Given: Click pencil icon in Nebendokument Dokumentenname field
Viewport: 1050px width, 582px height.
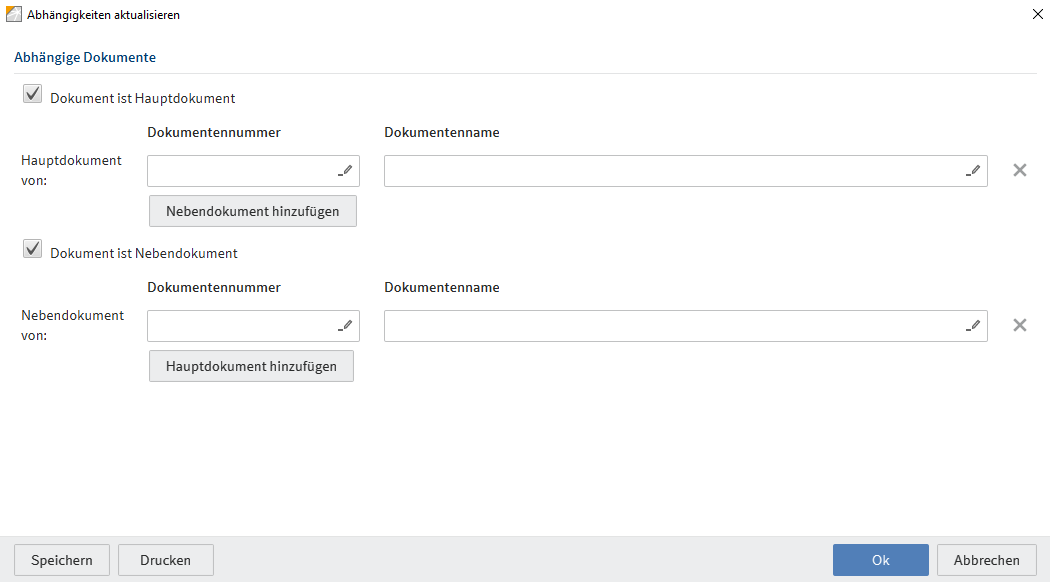Looking at the screenshot, I should (974, 326).
